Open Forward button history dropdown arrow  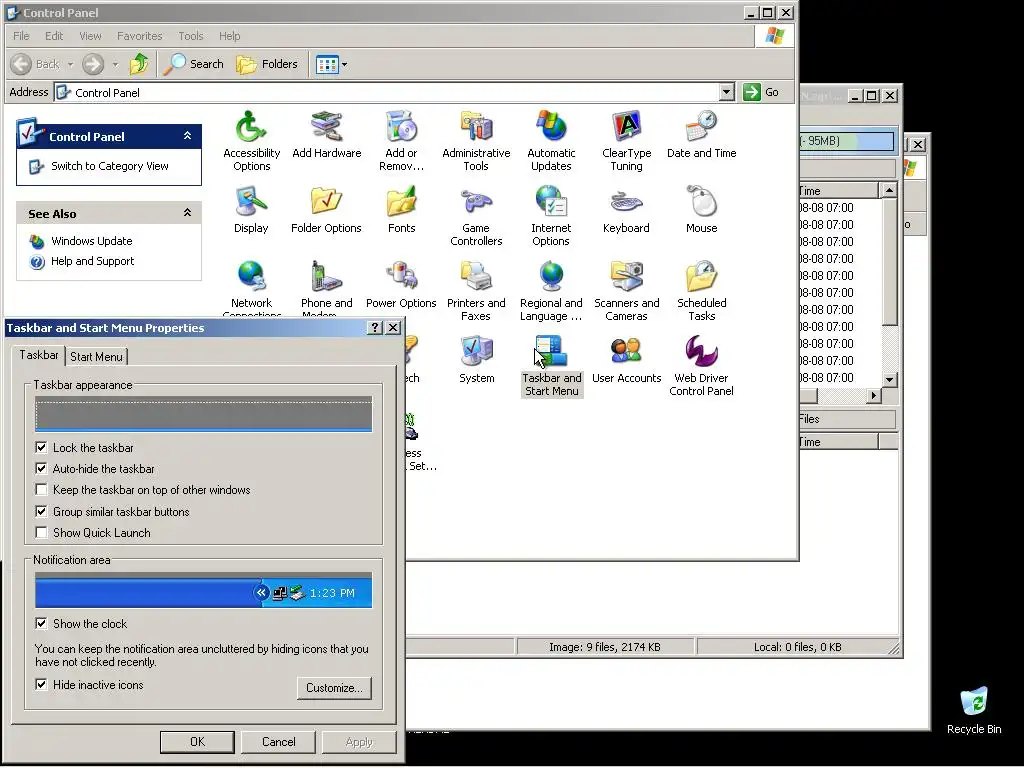click(x=116, y=64)
